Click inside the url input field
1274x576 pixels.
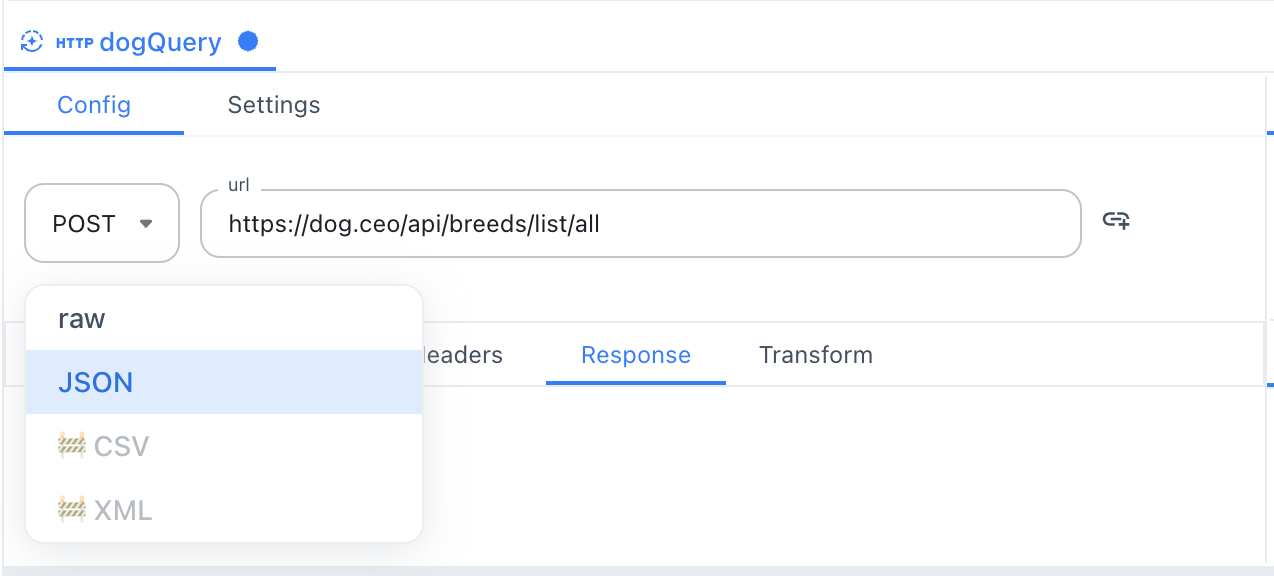[x=640, y=223]
